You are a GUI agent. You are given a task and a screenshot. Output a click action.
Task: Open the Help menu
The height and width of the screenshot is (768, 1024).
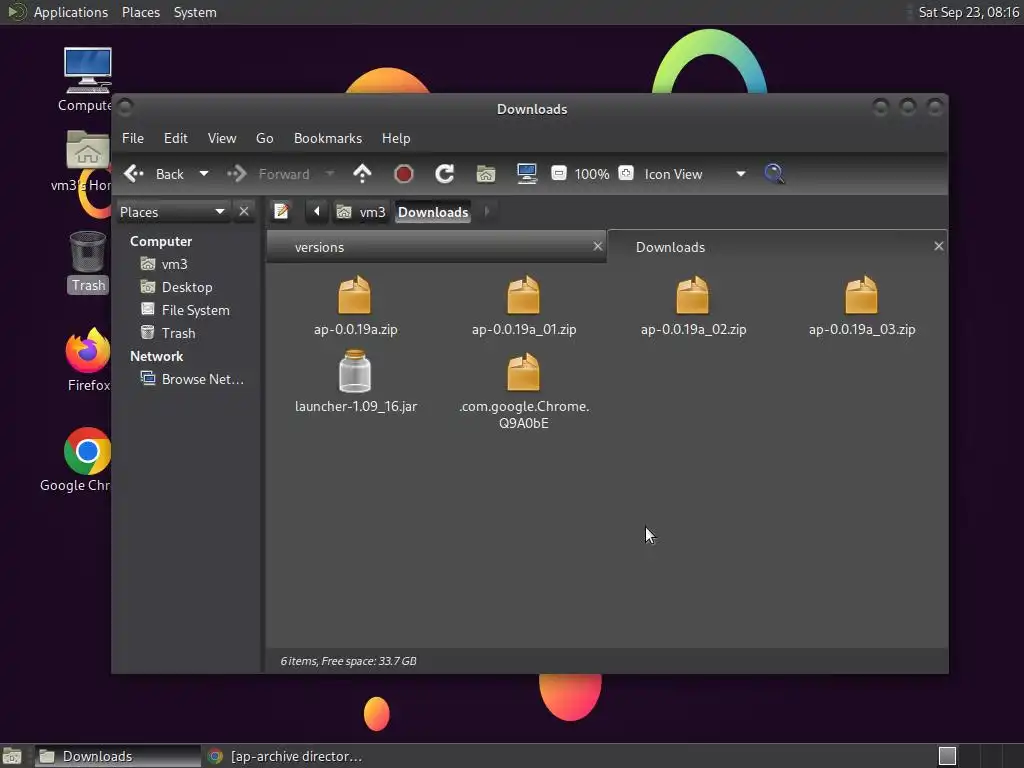(396, 138)
